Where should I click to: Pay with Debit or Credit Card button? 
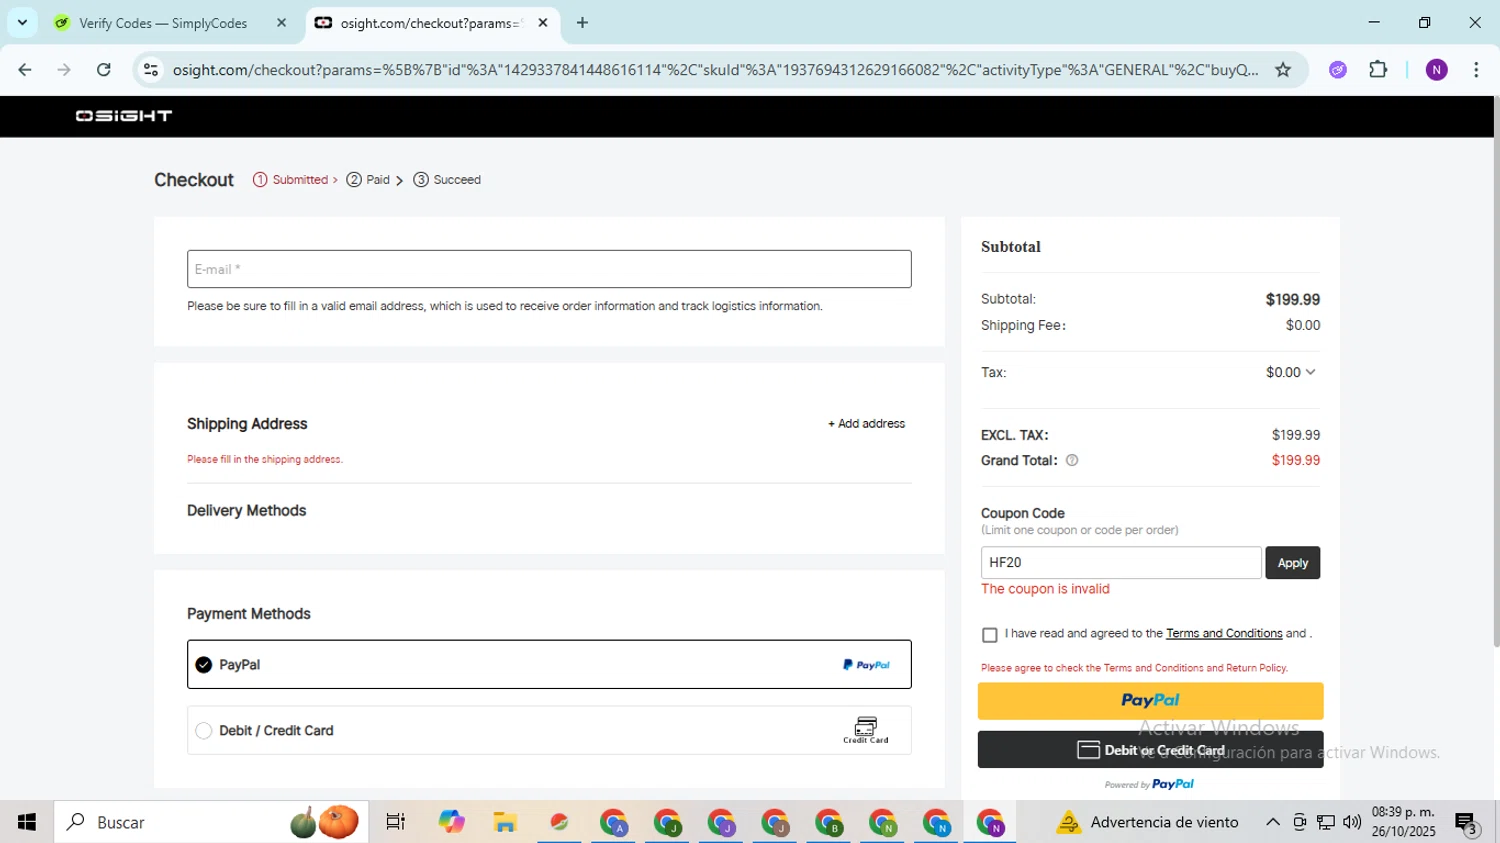1150,750
